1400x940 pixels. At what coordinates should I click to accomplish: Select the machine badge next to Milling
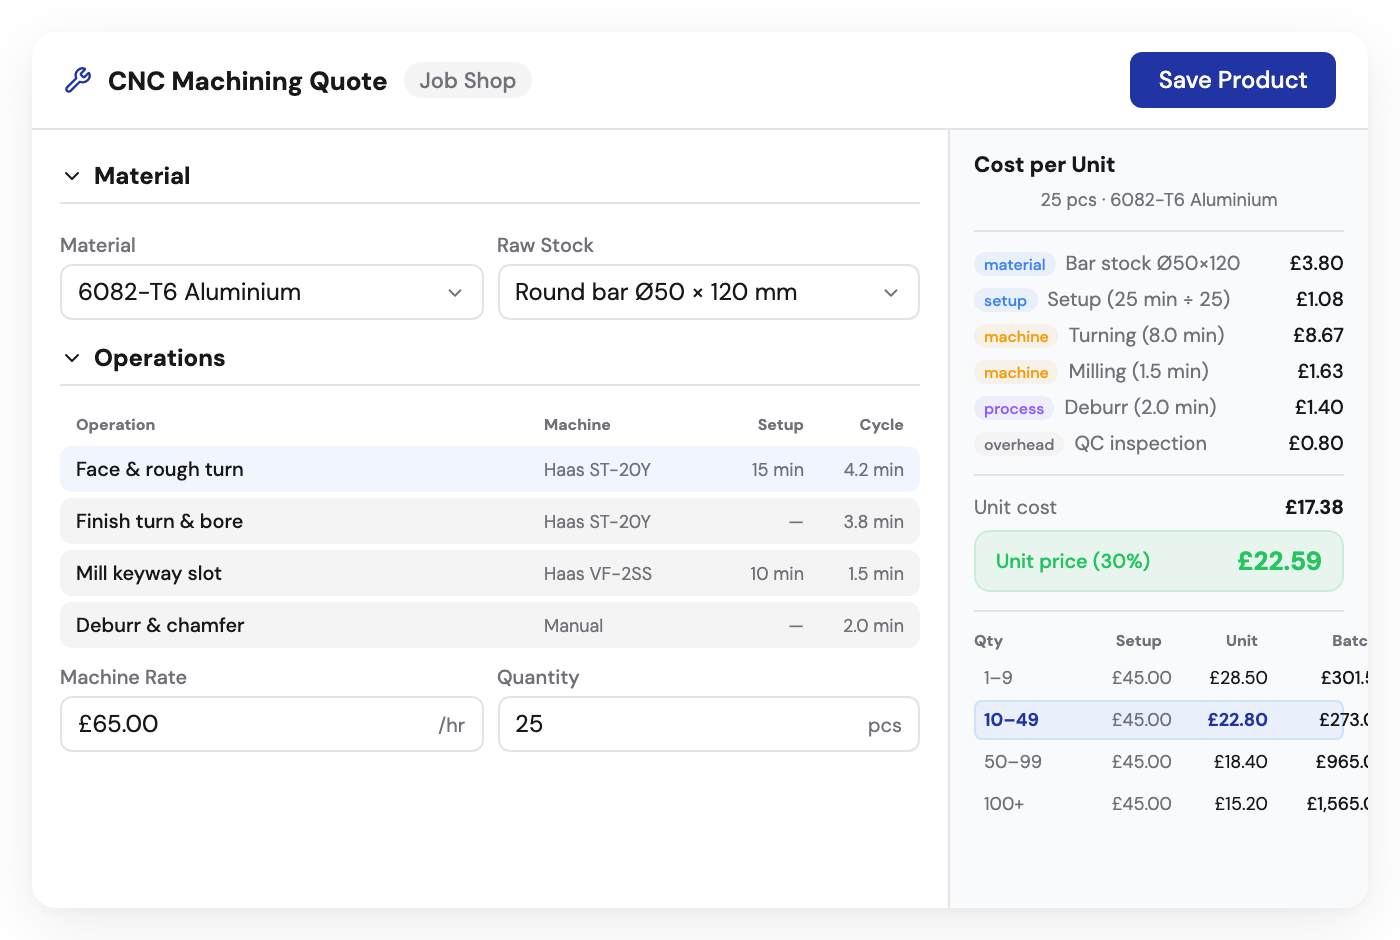point(1015,372)
